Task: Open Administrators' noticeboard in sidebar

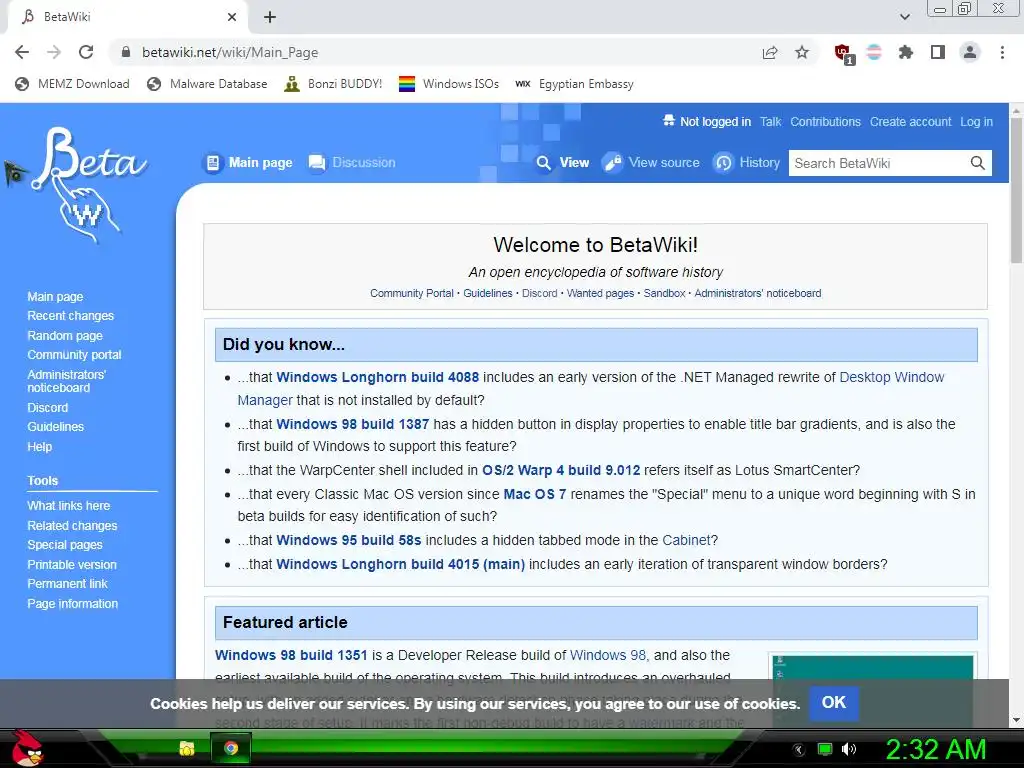Action: coord(67,381)
